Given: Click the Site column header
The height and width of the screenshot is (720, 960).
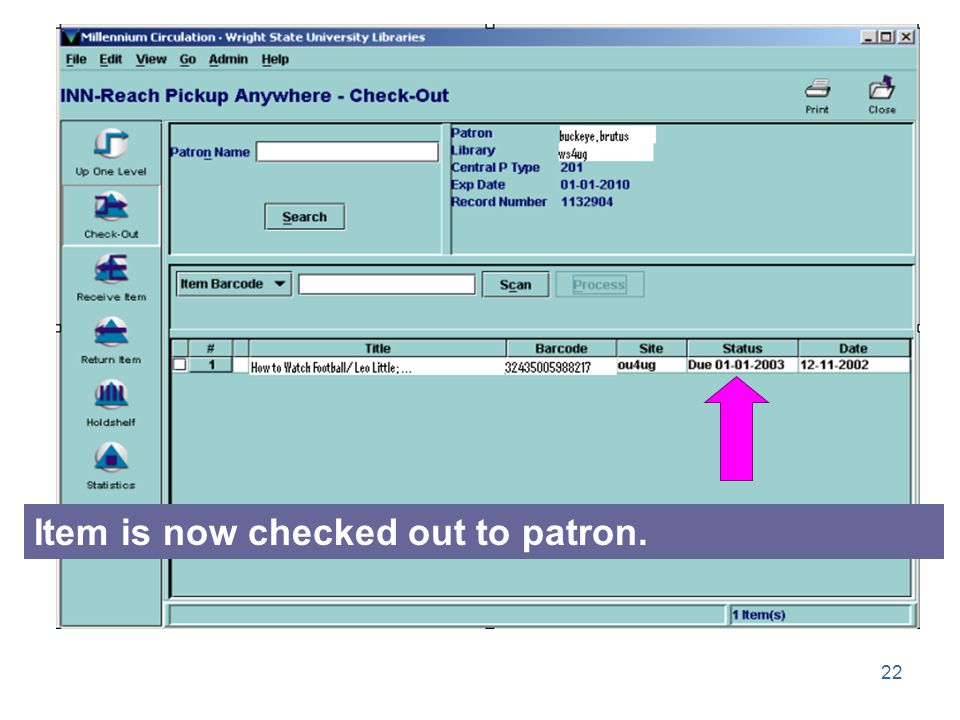Looking at the screenshot, I should (x=651, y=348).
